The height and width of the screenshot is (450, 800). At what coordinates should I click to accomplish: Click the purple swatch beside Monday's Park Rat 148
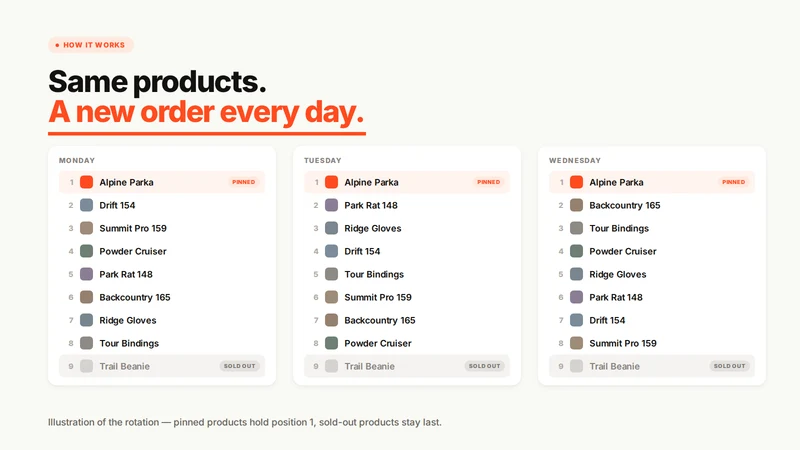[x=87, y=274]
